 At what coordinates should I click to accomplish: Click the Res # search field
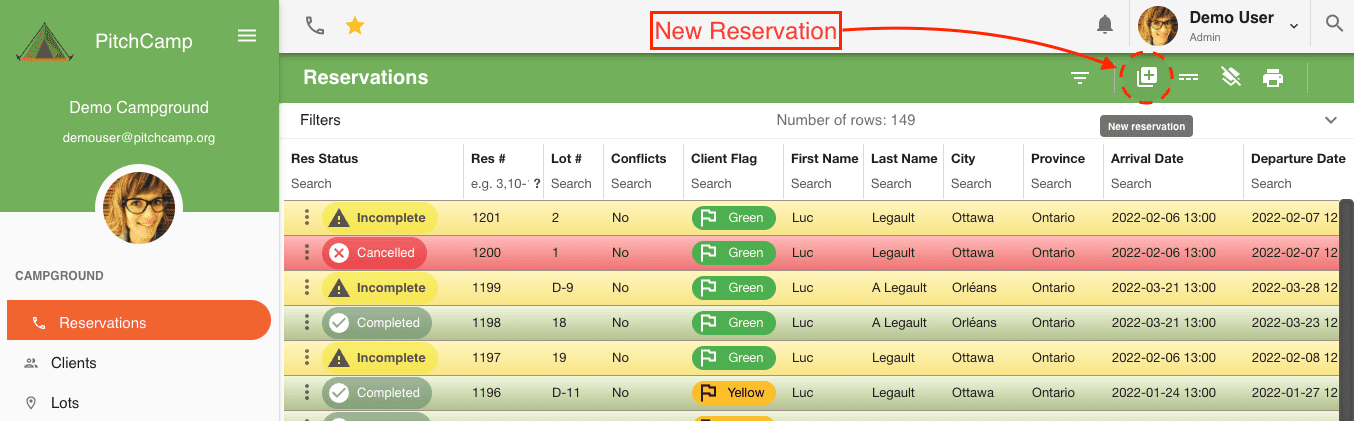click(x=498, y=184)
